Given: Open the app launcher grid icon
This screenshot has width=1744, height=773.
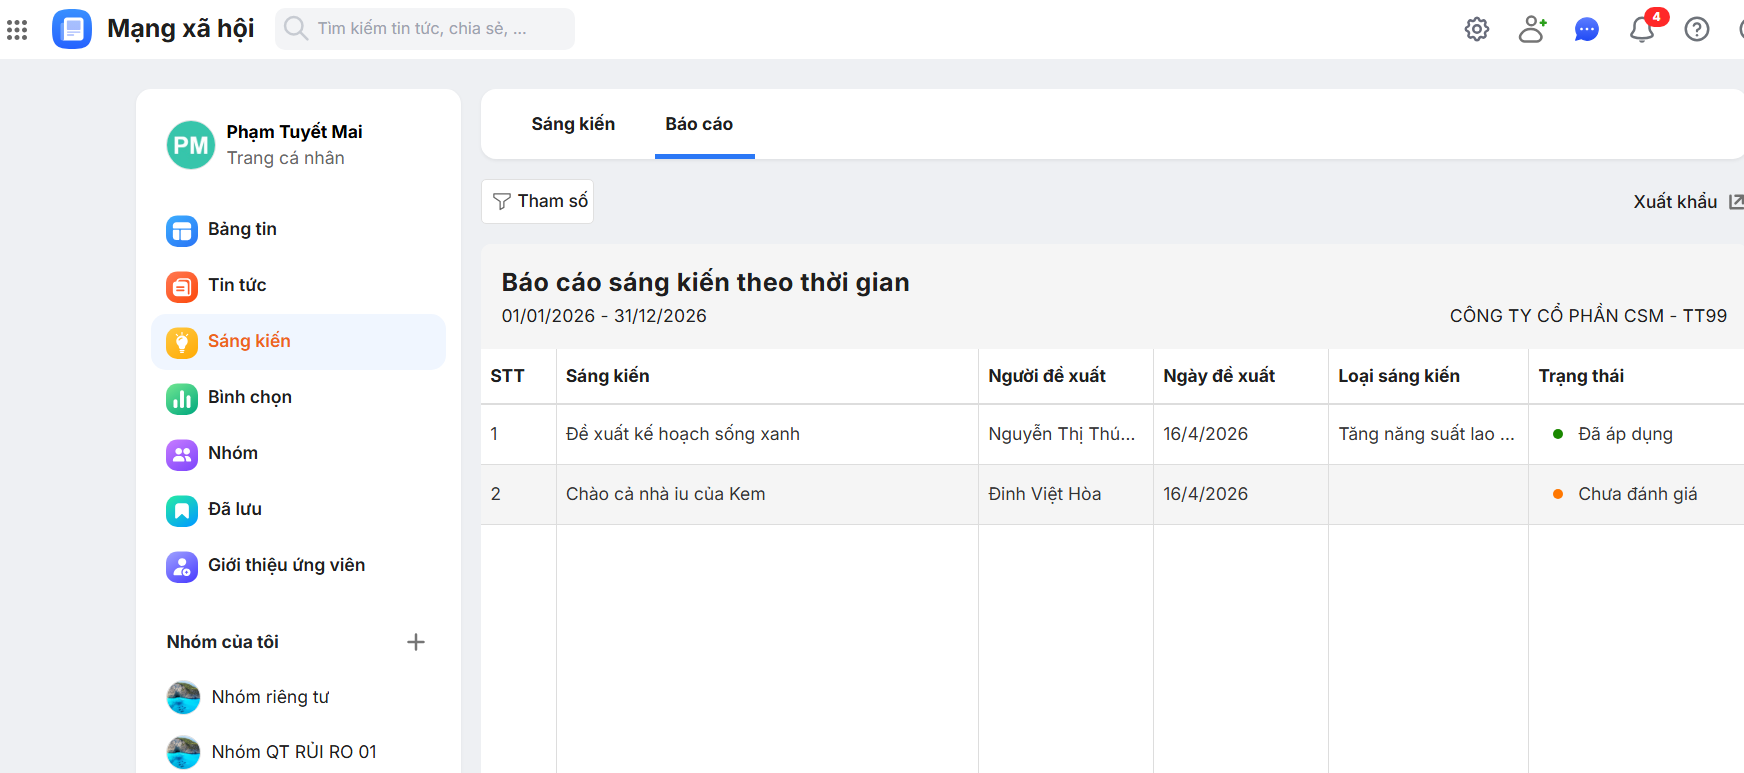Looking at the screenshot, I should pos(17,29).
